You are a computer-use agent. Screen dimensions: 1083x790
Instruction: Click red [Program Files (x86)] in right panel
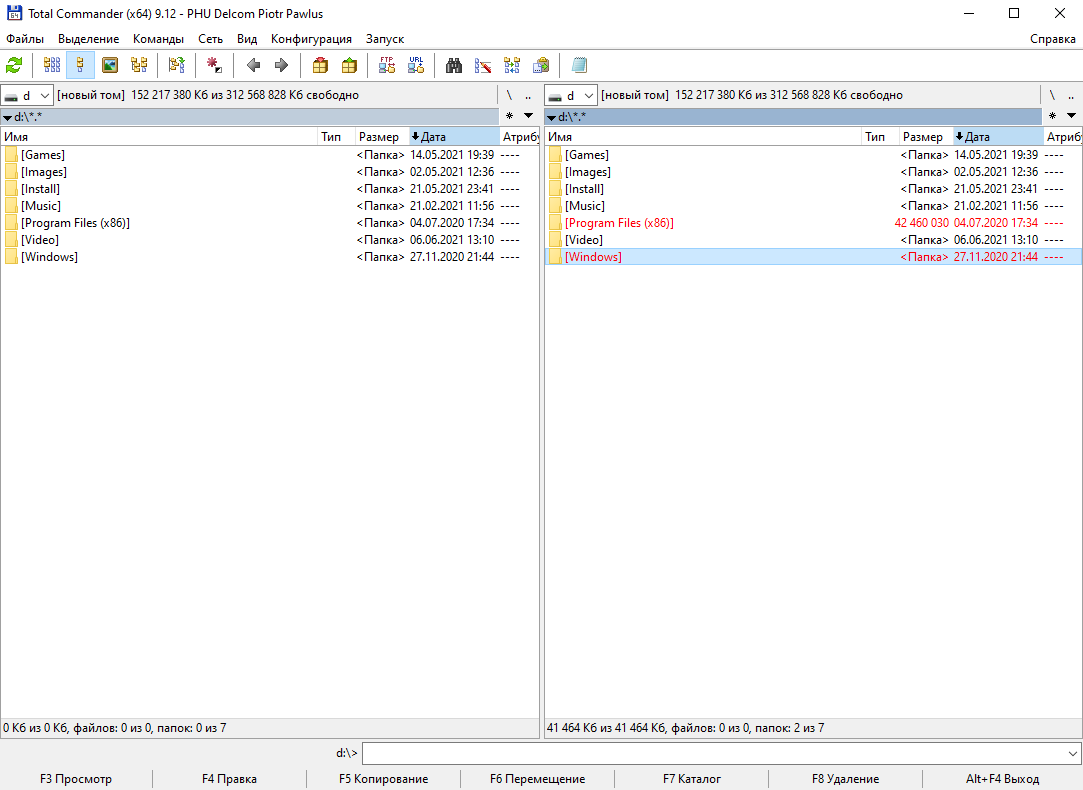point(814,223)
